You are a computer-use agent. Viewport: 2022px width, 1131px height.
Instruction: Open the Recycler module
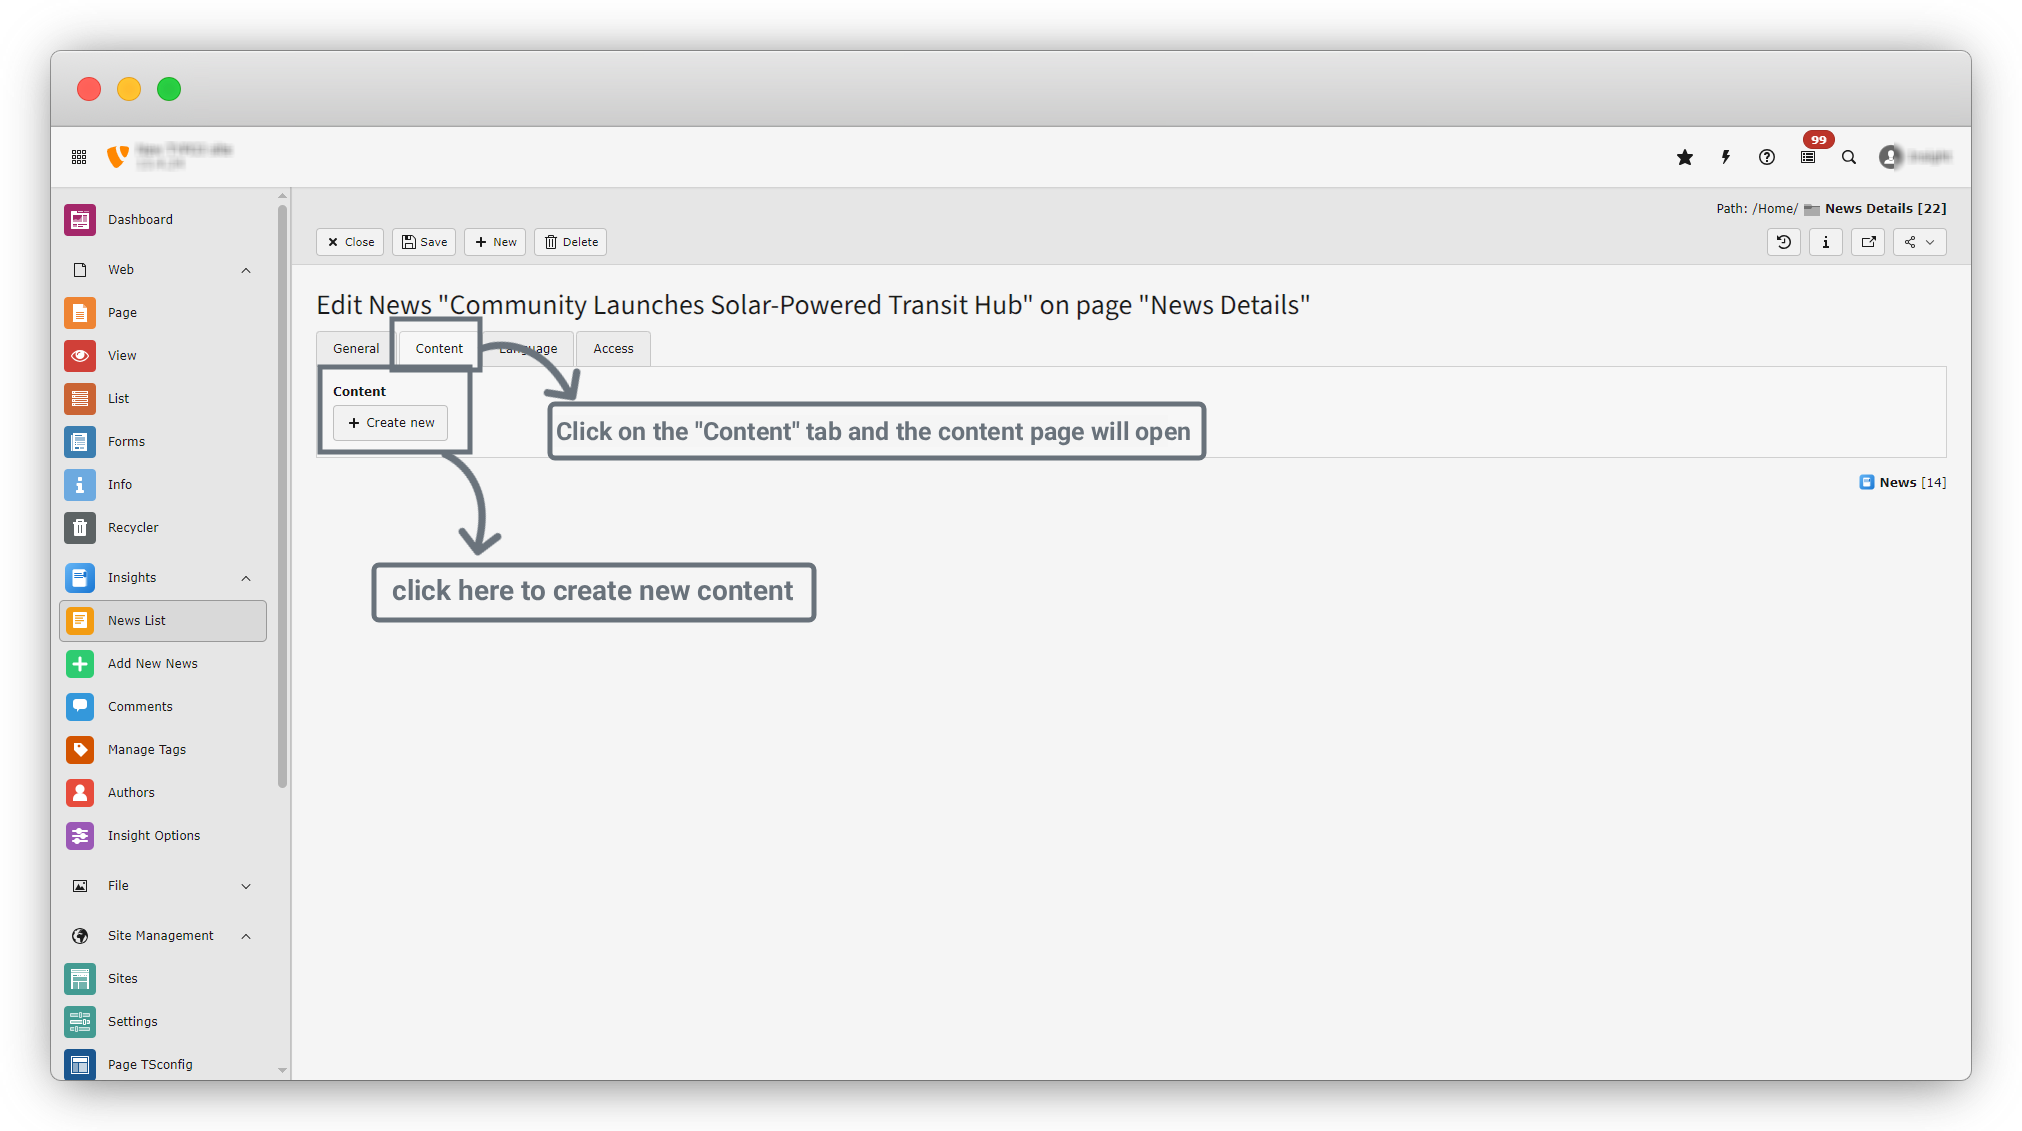[x=133, y=527]
